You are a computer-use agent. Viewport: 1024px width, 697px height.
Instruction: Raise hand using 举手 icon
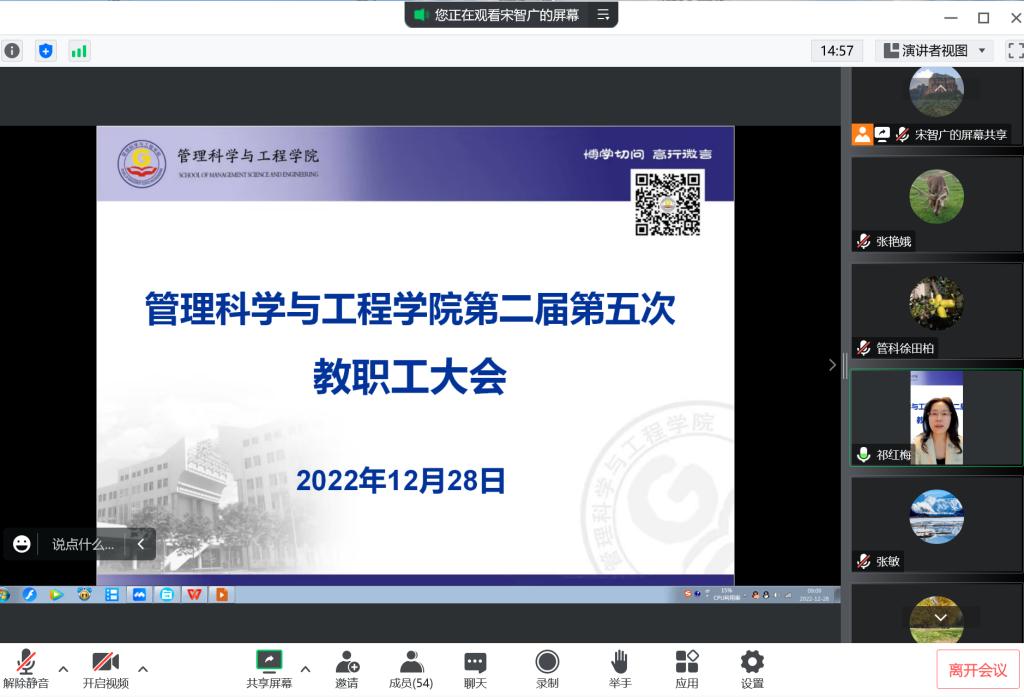click(x=619, y=668)
